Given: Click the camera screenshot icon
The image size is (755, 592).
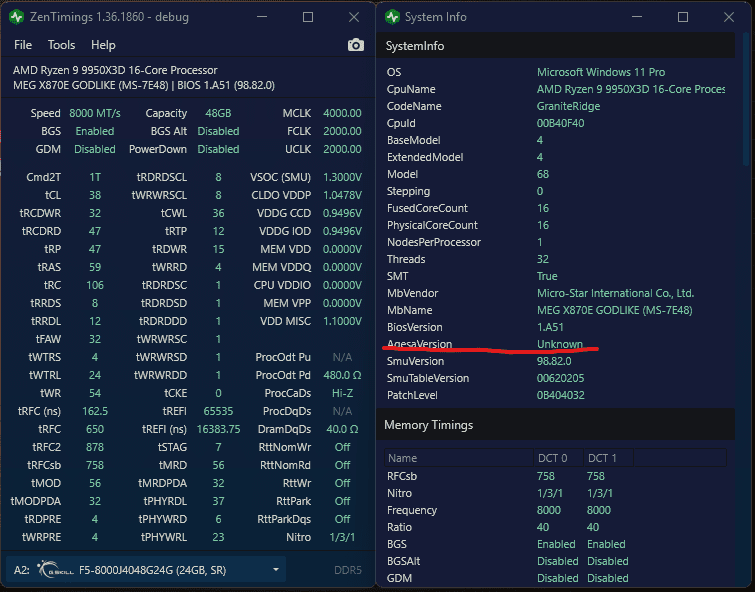Looking at the screenshot, I should (355, 45).
